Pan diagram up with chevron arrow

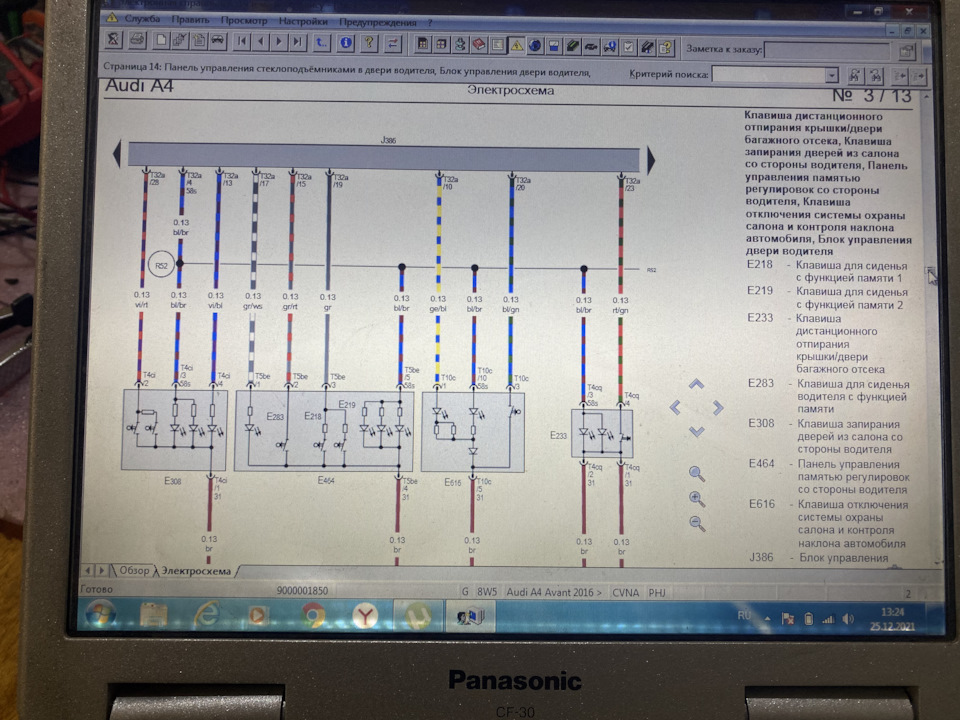tap(696, 384)
